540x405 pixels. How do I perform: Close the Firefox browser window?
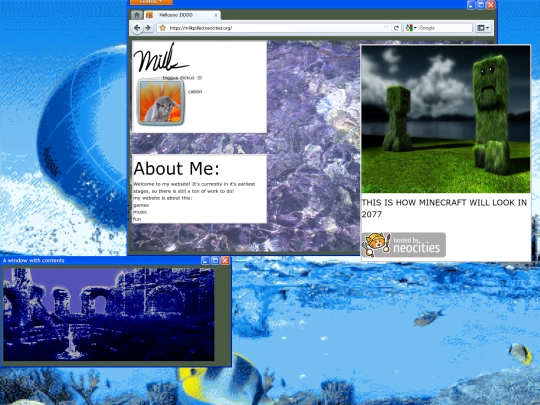click(491, 4)
